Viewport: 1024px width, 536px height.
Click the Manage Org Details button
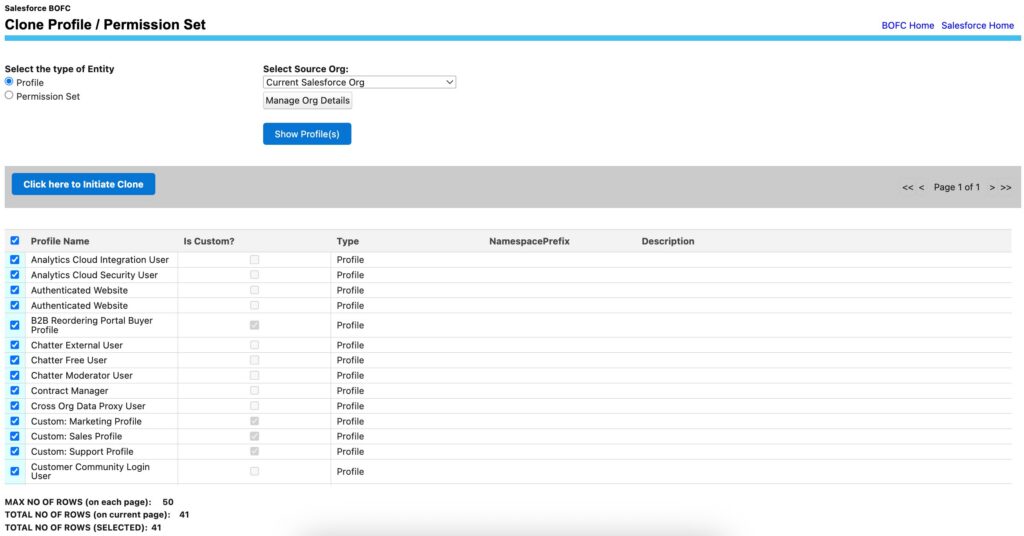(x=307, y=101)
